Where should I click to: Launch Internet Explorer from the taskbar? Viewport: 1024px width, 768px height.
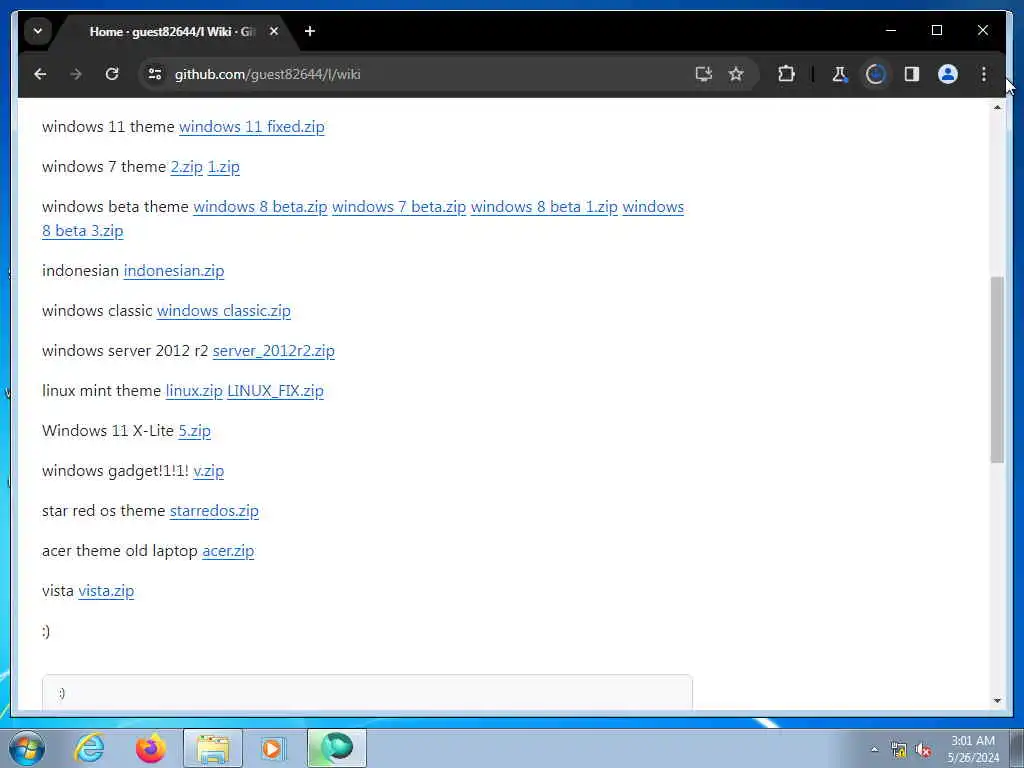point(89,748)
